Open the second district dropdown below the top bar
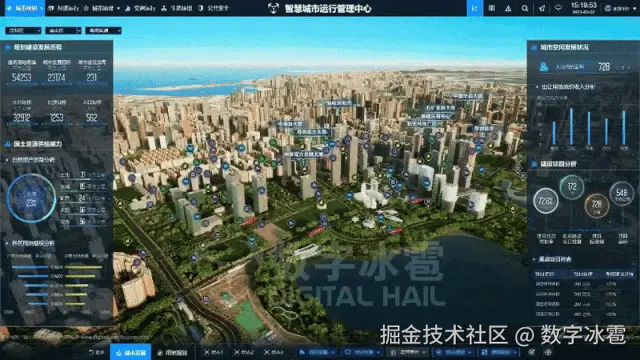 pyautogui.click(x=63, y=31)
